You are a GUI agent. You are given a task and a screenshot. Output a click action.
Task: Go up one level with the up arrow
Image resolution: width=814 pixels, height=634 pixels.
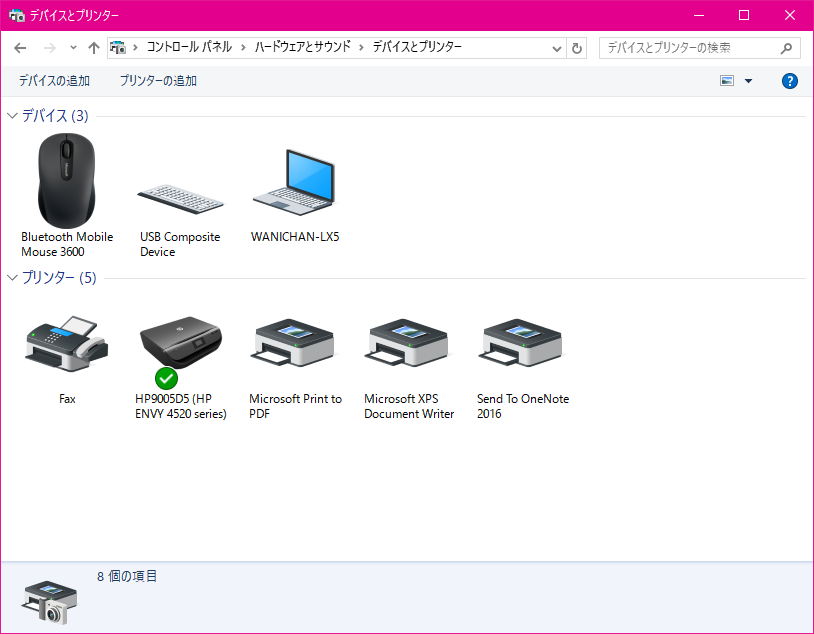[x=93, y=48]
